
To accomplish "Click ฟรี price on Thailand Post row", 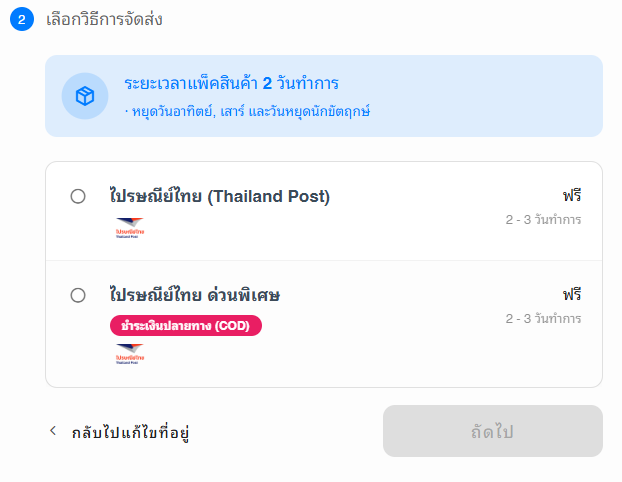I will pyautogui.click(x=572, y=196).
